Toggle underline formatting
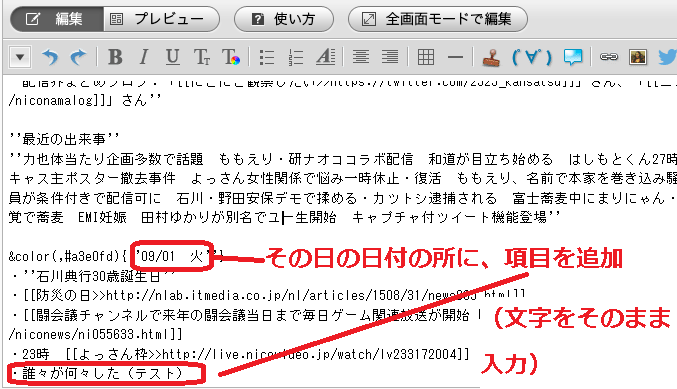The height and width of the screenshot is (389, 677). [172, 57]
